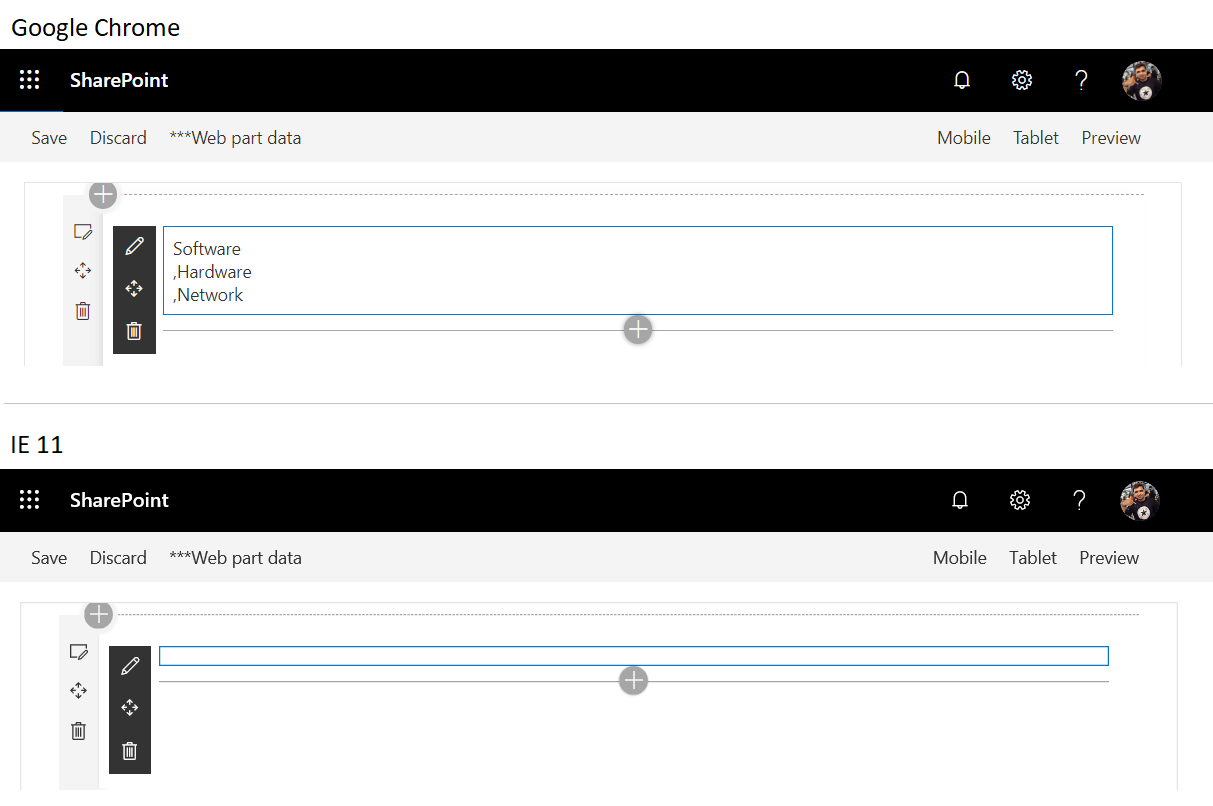Add web part plus below IE 11 text box
The width and height of the screenshot is (1213, 806).
click(x=634, y=681)
